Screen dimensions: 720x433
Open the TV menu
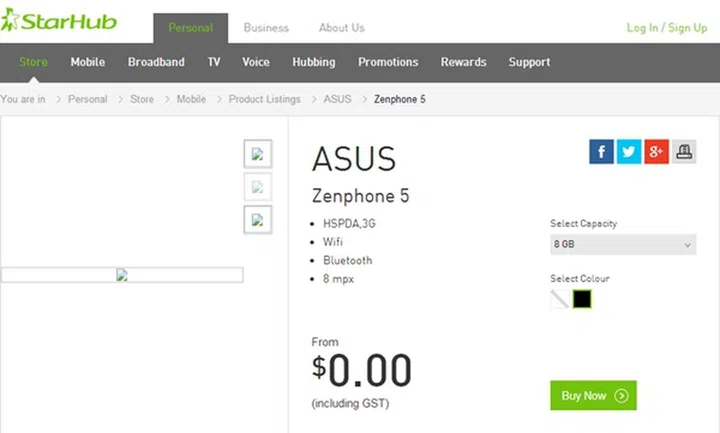[x=214, y=62]
